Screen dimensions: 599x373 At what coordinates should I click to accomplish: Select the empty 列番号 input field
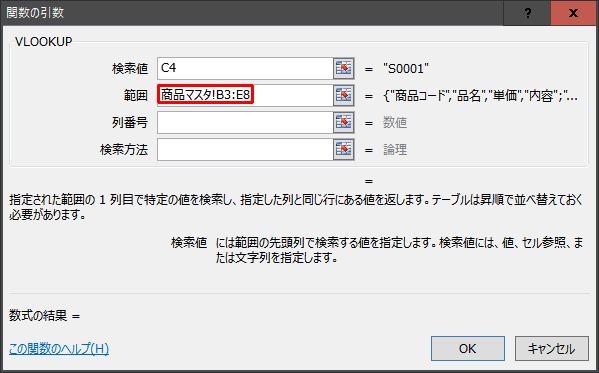(245, 122)
